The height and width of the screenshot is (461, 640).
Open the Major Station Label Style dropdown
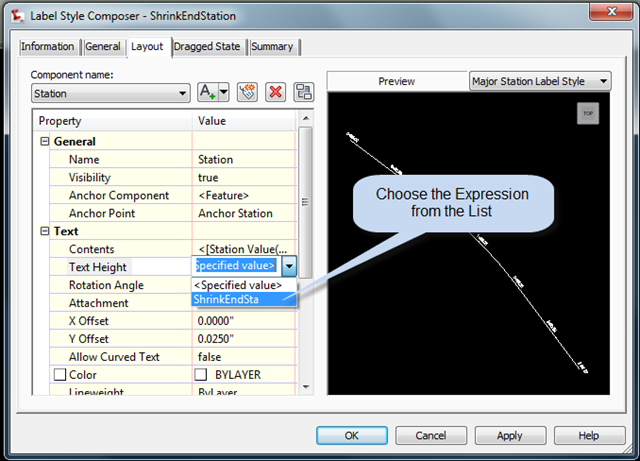[x=540, y=81]
